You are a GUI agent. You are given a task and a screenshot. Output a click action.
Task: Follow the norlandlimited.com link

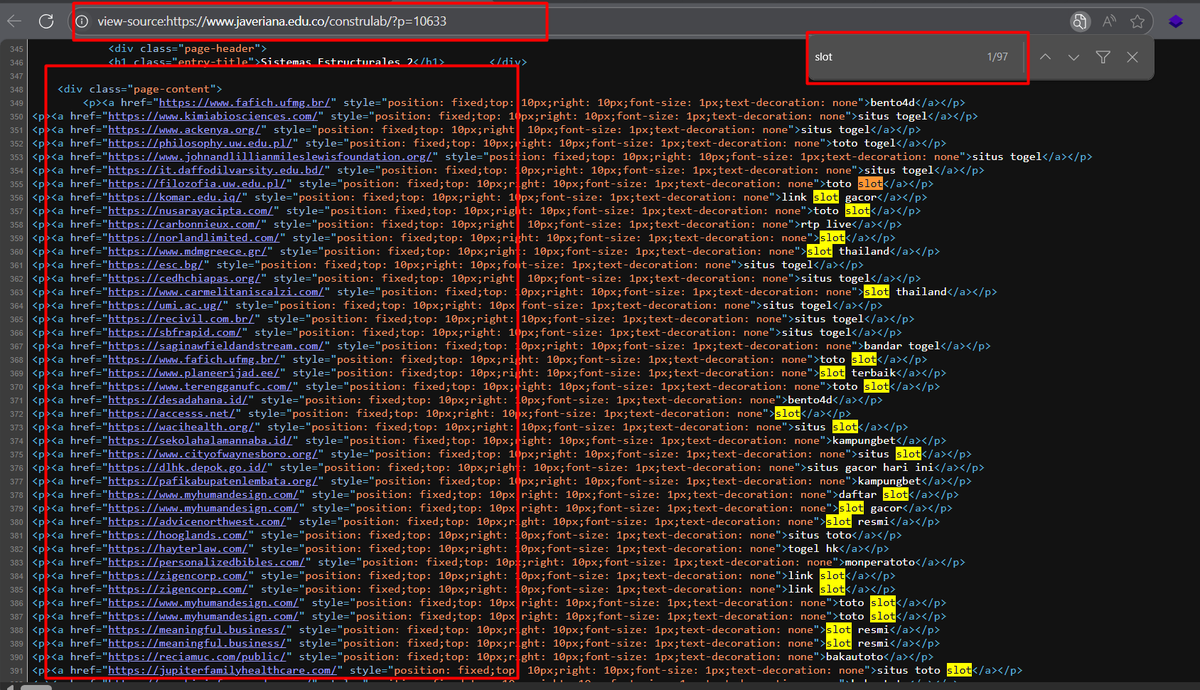pos(195,238)
